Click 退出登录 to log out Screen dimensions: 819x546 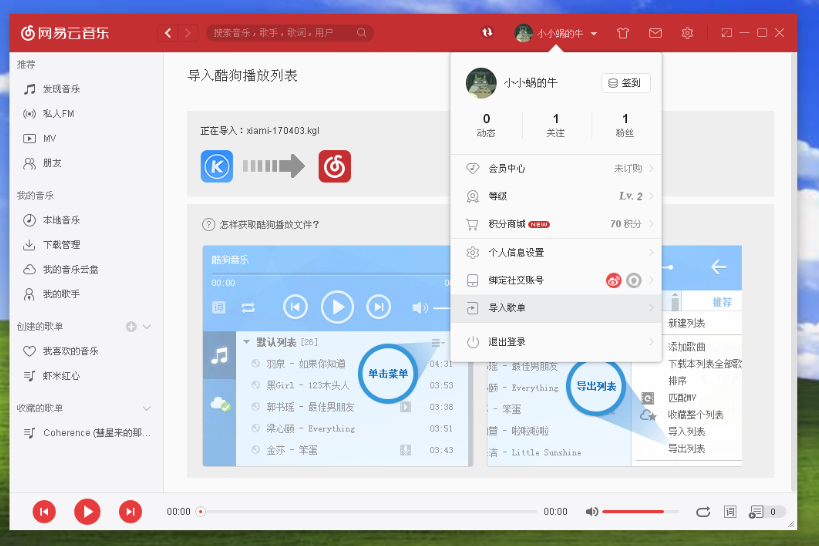pos(556,342)
